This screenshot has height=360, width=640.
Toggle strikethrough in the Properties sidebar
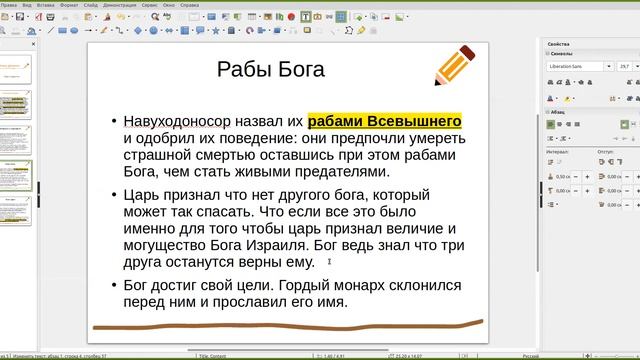(581, 82)
